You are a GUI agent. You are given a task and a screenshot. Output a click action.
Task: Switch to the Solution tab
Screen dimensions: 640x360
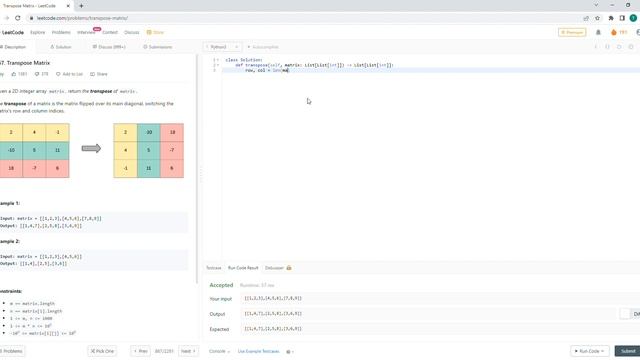click(x=61, y=47)
